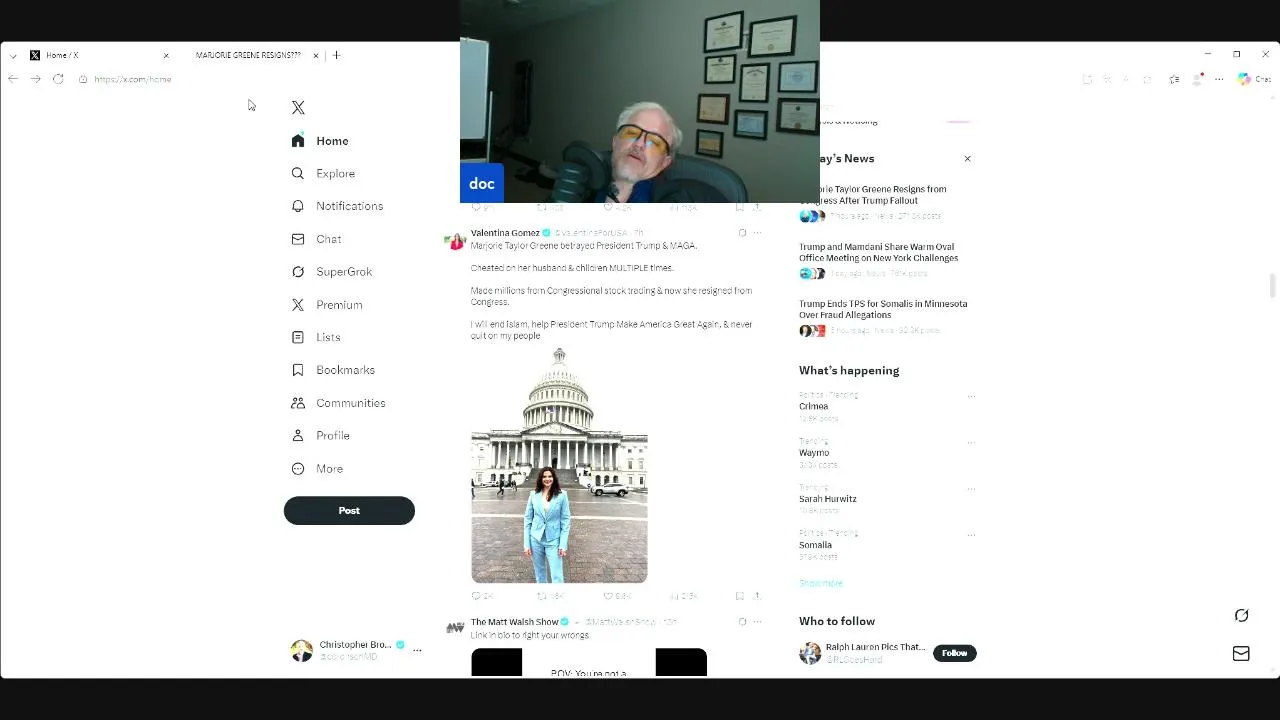The width and height of the screenshot is (1280, 720).
Task: Open more options for Waymo trend
Action: click(971, 442)
